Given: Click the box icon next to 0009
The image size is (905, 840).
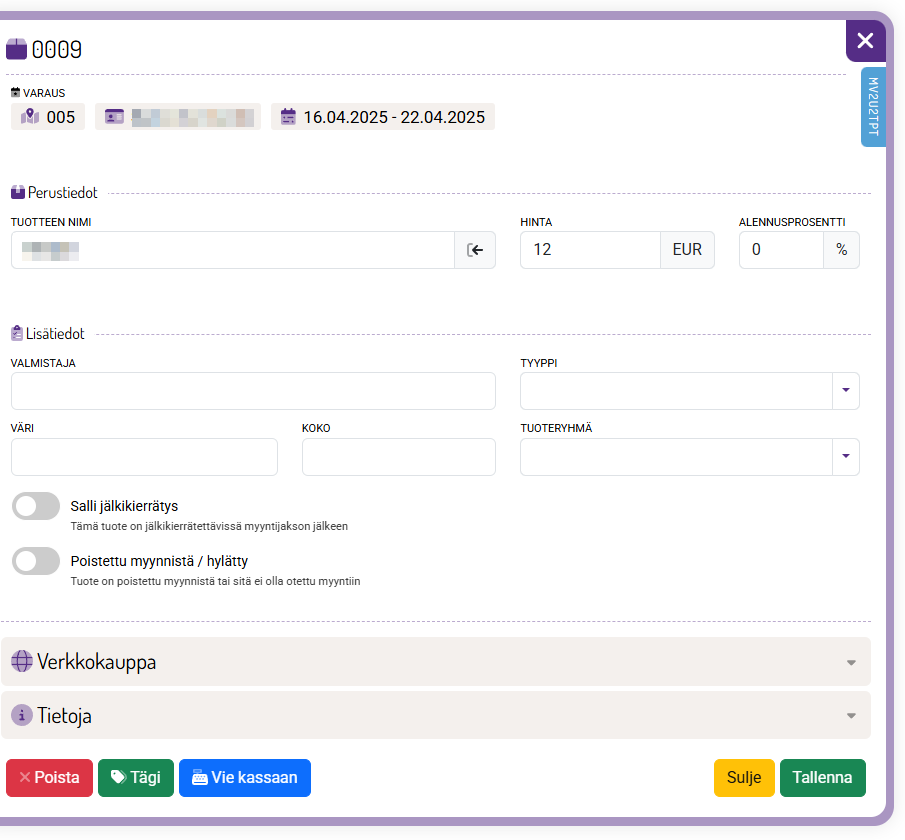Looking at the screenshot, I should point(16,49).
